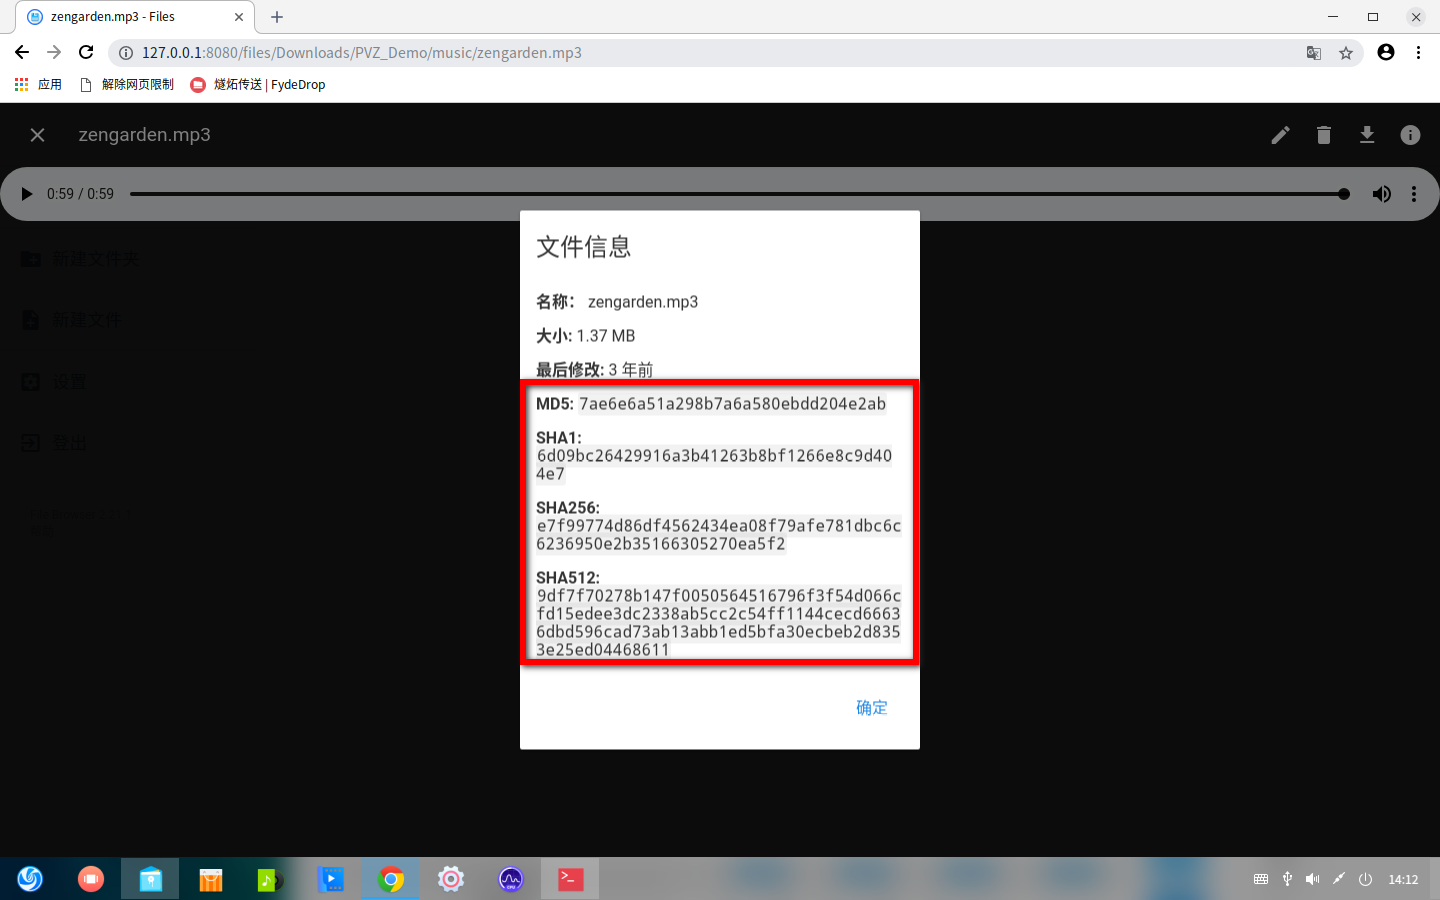This screenshot has width=1440, height=900.
Task: Click the last modified value 3 年前
Action: [x=631, y=370]
